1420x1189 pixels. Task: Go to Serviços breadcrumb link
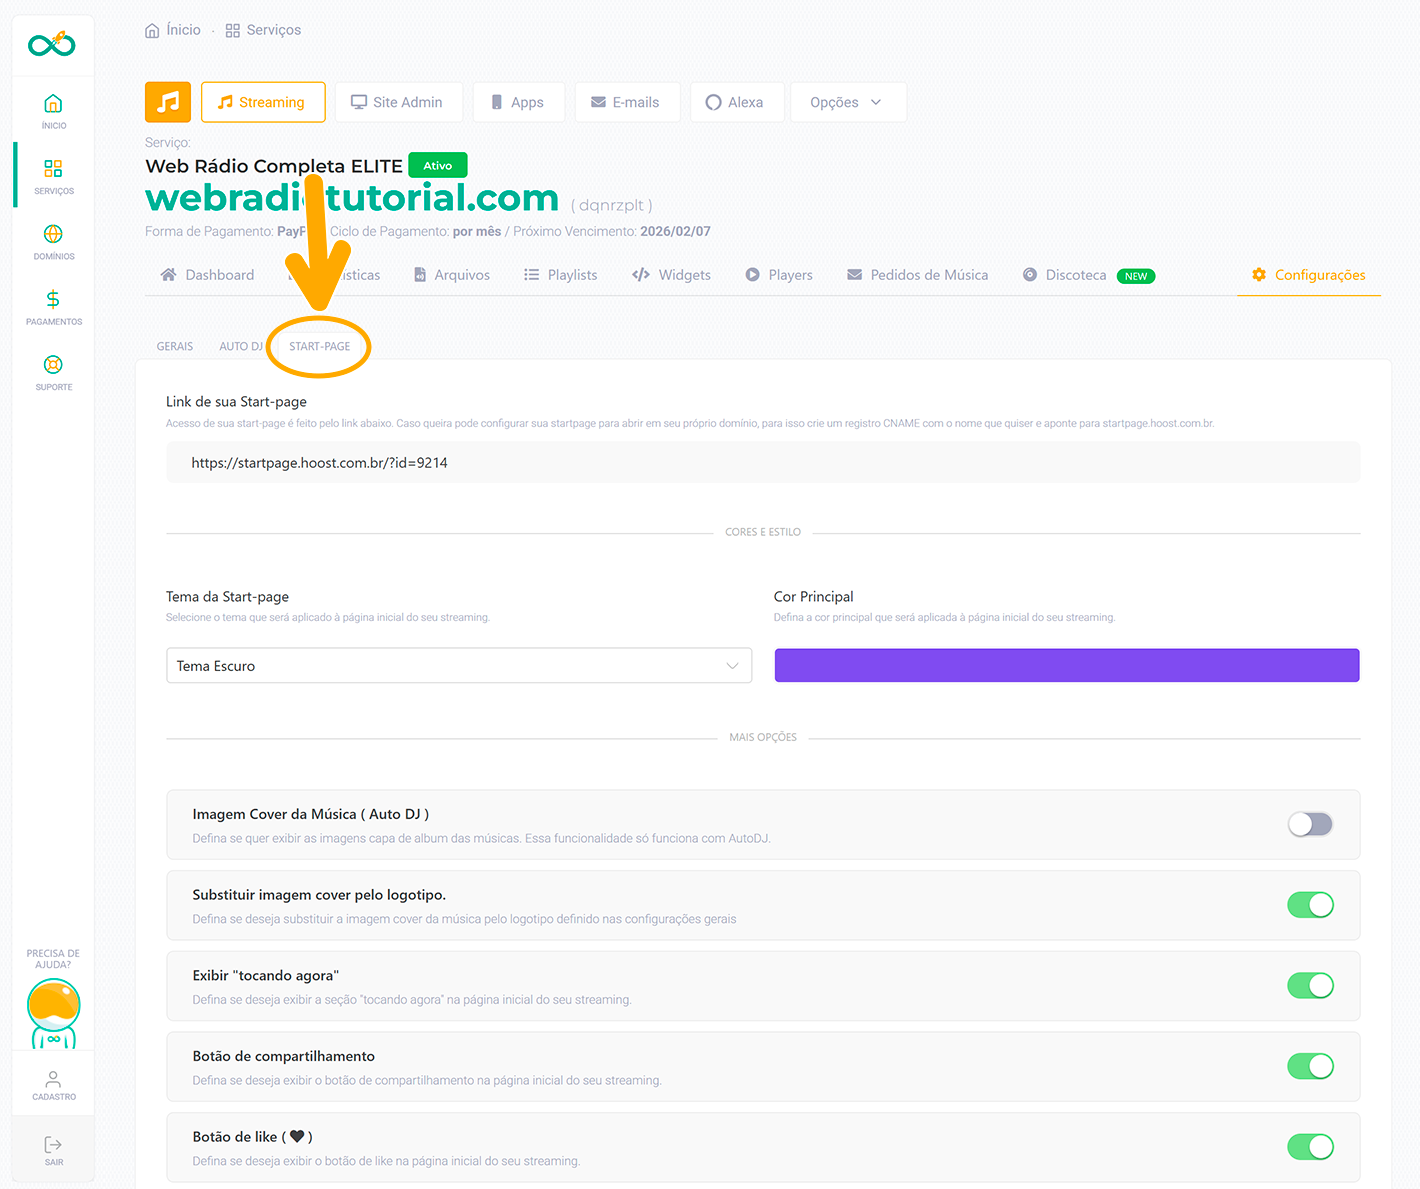[x=264, y=30]
